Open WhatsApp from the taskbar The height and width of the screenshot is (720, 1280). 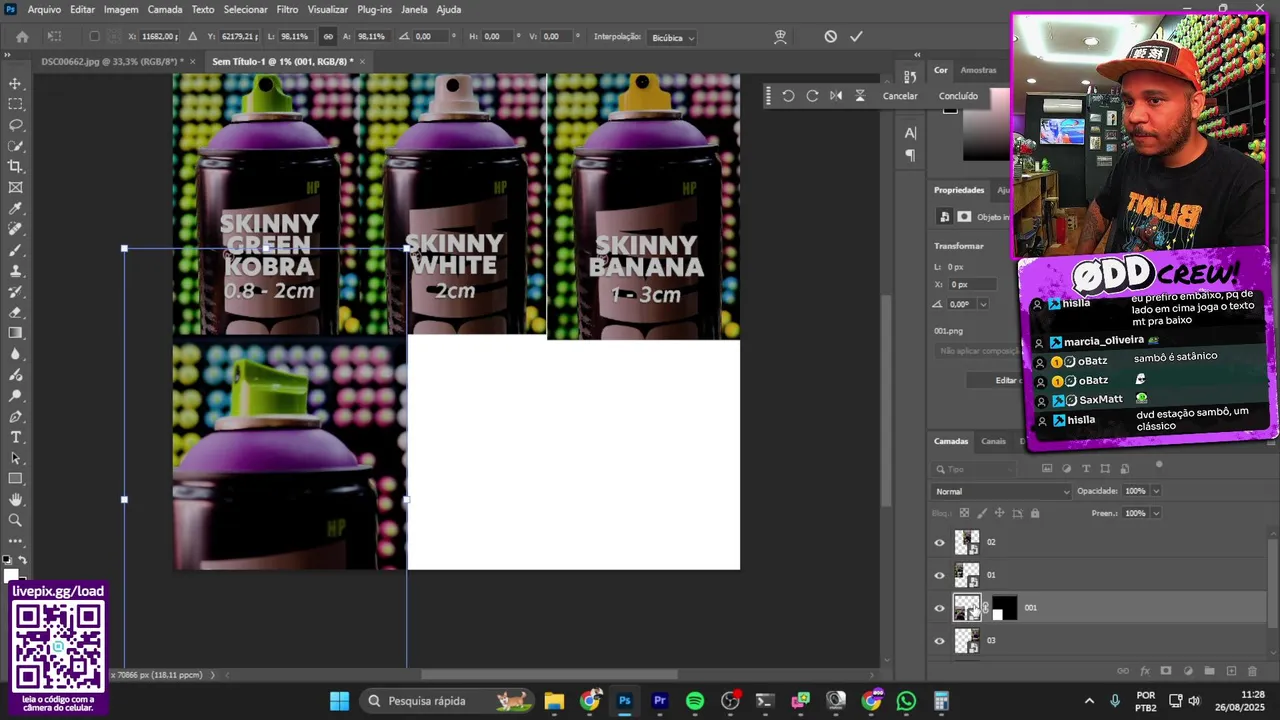(x=906, y=701)
